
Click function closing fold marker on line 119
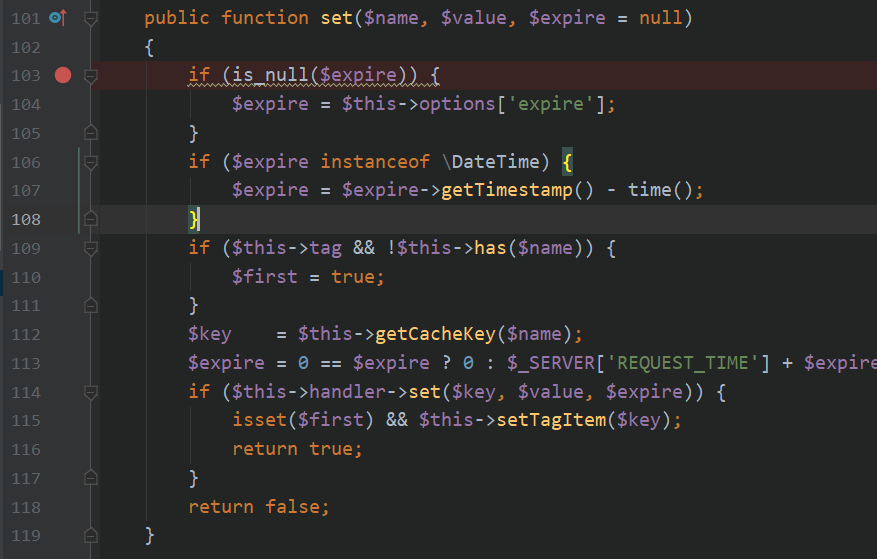point(91,536)
